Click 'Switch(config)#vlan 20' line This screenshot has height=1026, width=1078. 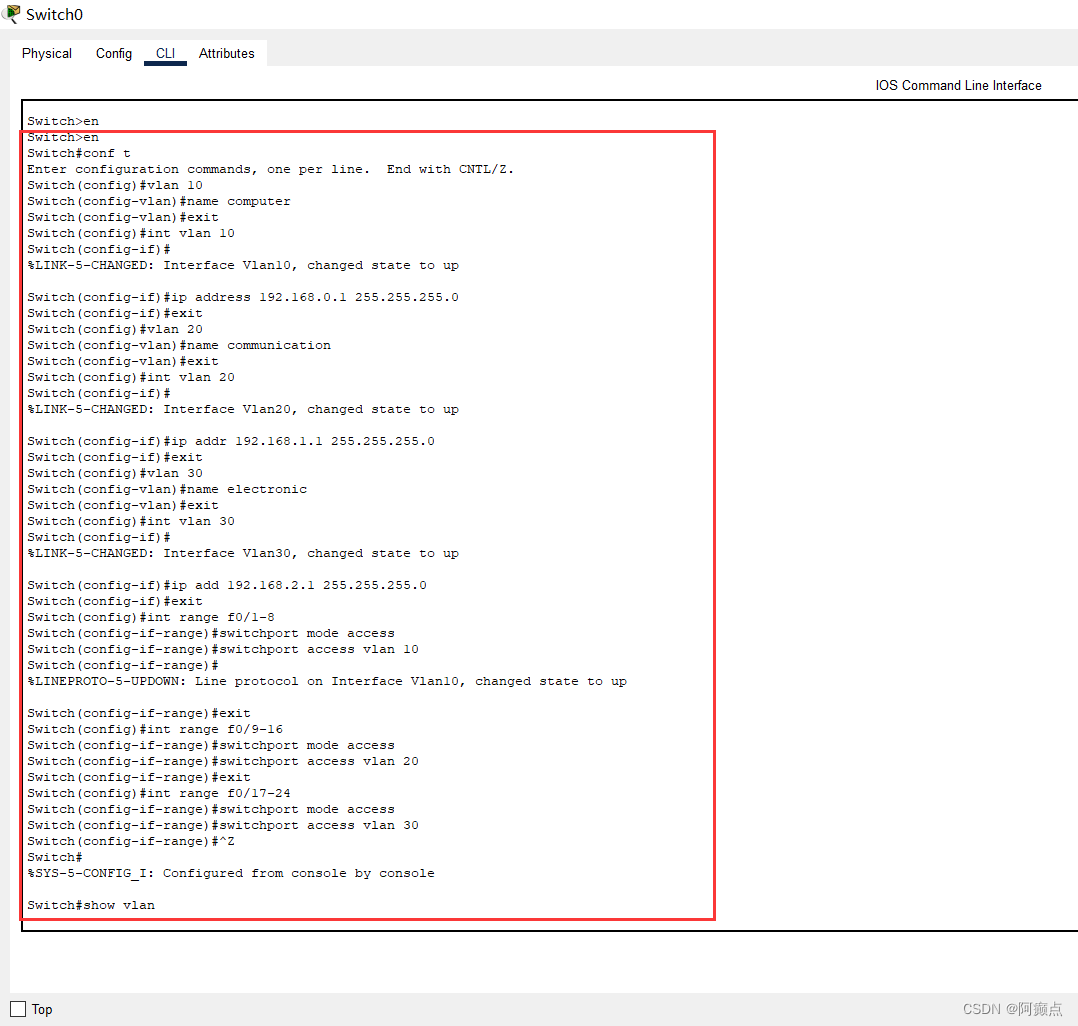click(115, 329)
